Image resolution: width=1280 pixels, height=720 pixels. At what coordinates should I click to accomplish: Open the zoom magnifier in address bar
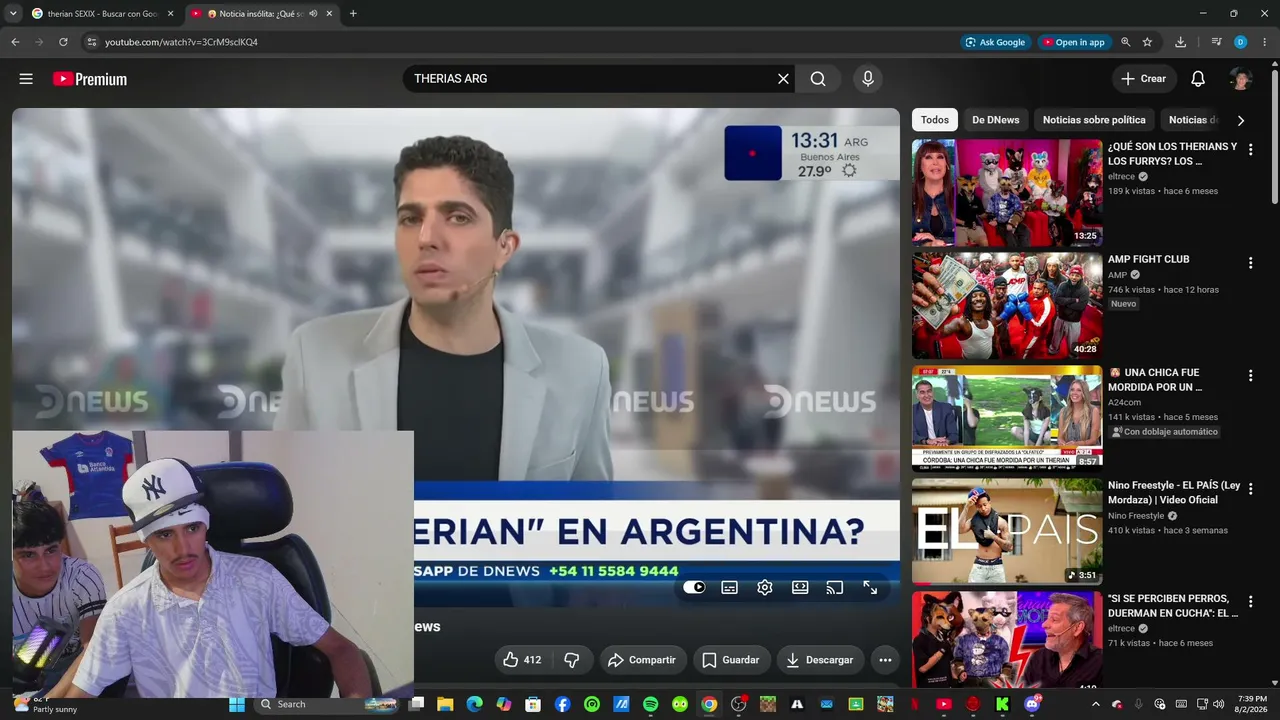click(x=1126, y=42)
